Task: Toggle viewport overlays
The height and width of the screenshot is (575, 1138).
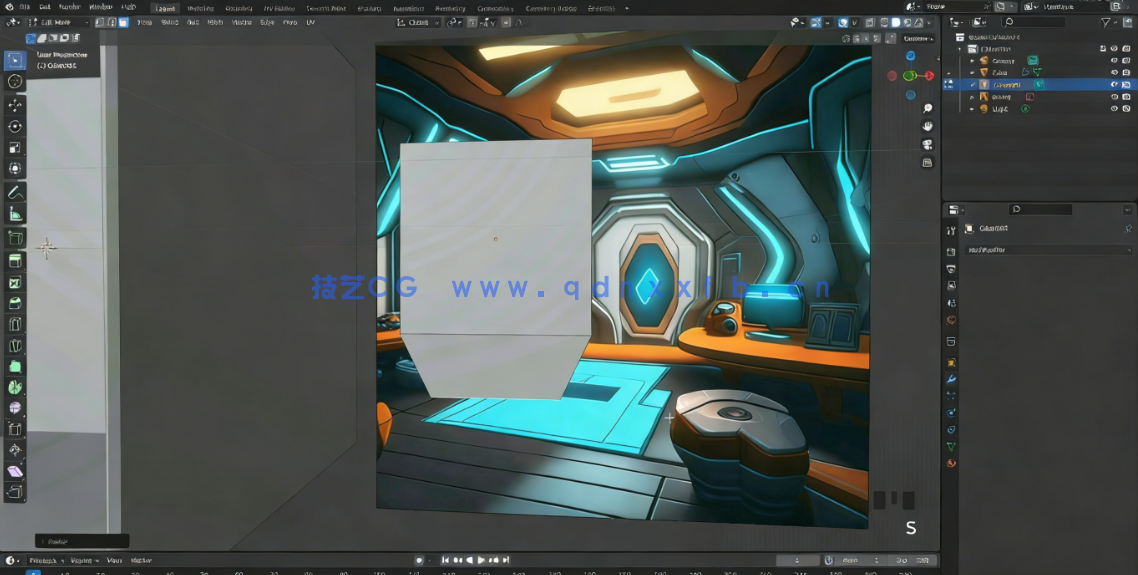Action: 843,23
